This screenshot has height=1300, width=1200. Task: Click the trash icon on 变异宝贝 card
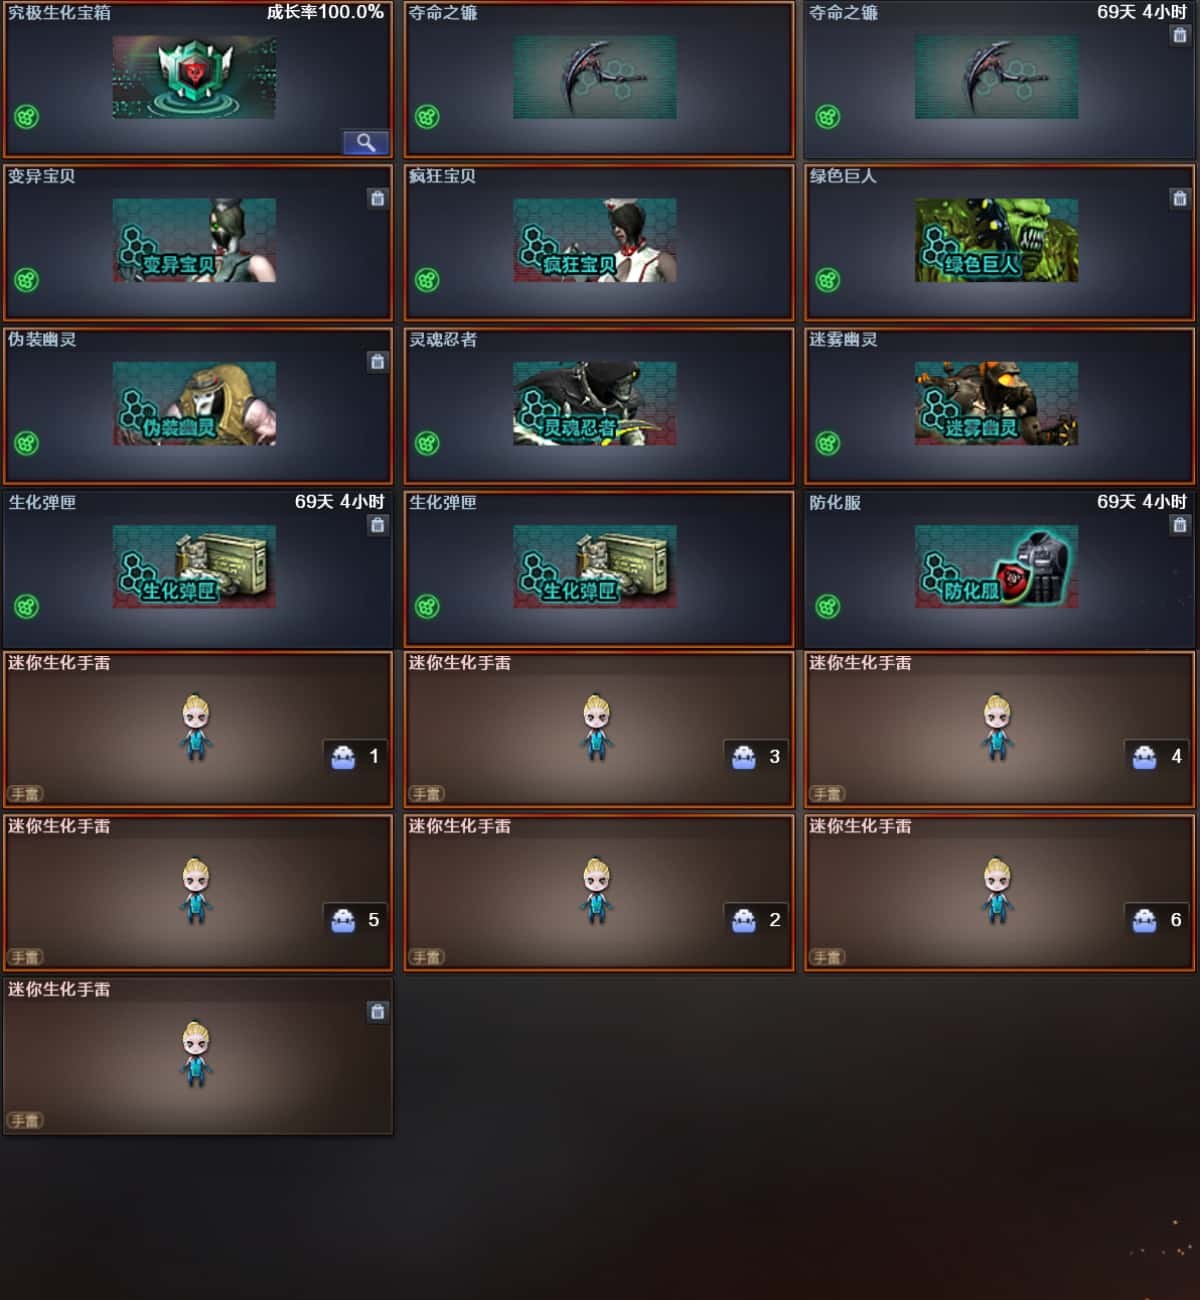(377, 198)
